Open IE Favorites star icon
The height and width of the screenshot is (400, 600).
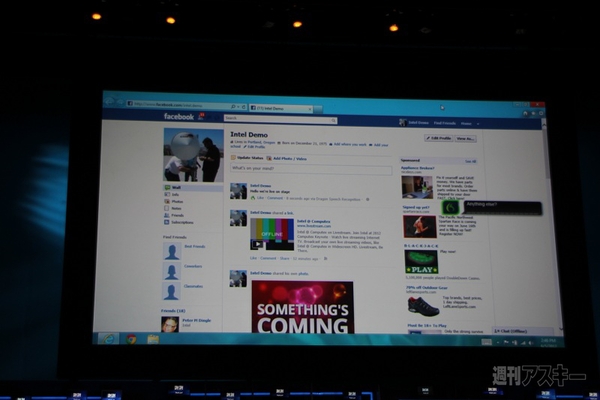[533, 113]
